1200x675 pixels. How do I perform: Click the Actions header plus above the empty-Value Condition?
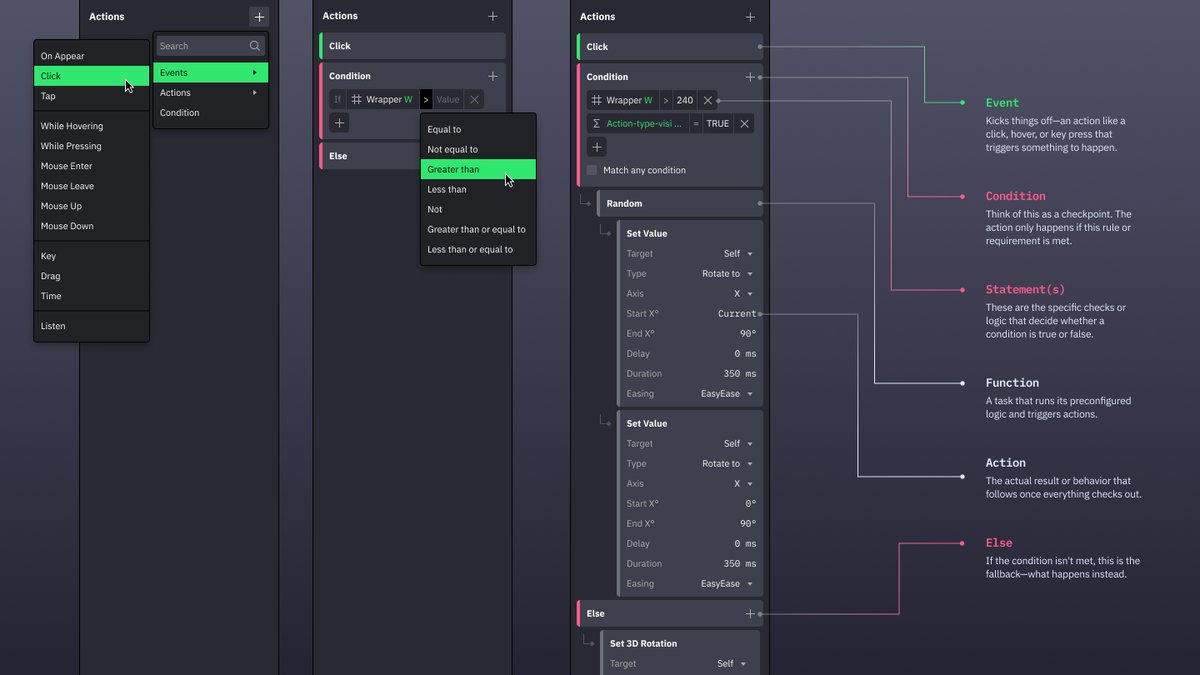coord(493,16)
